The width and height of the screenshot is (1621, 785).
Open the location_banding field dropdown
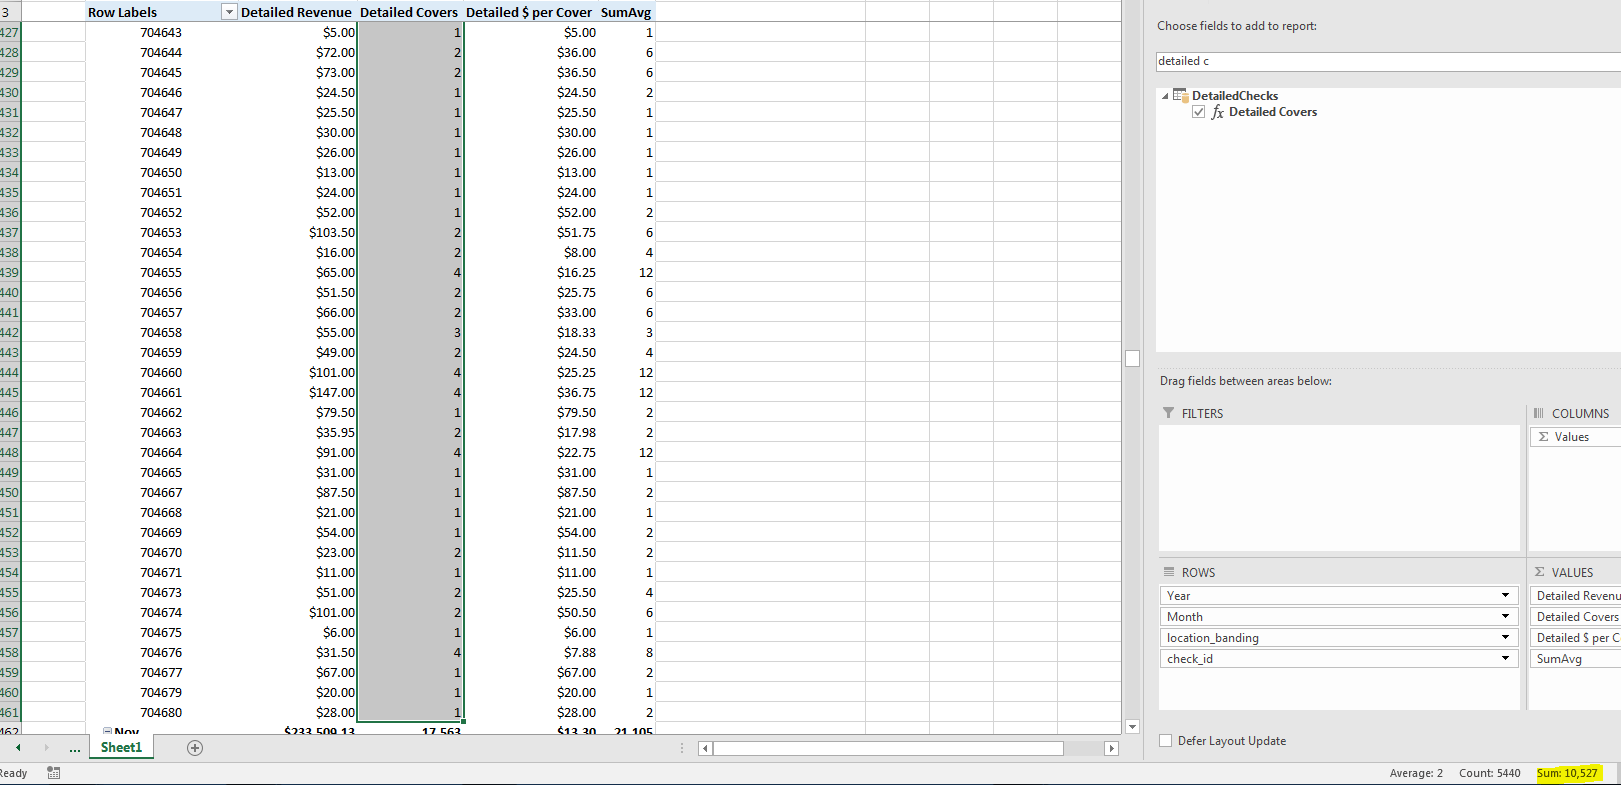point(1505,638)
